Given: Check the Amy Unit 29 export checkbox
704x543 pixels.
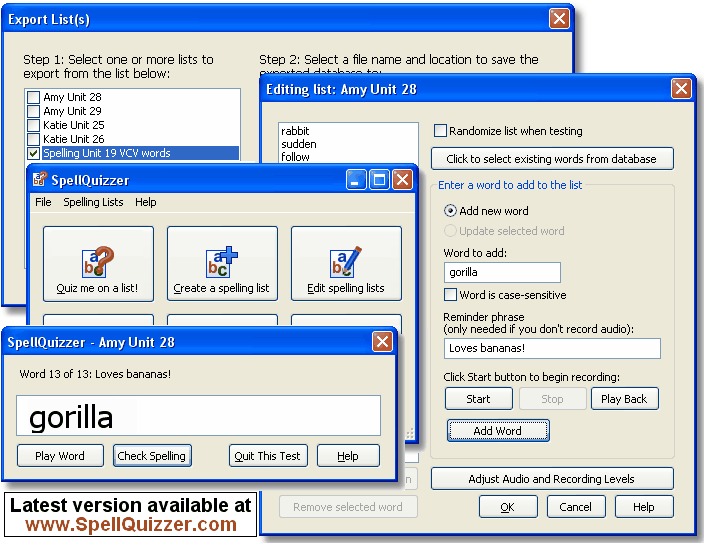Looking at the screenshot, I should point(34,111).
